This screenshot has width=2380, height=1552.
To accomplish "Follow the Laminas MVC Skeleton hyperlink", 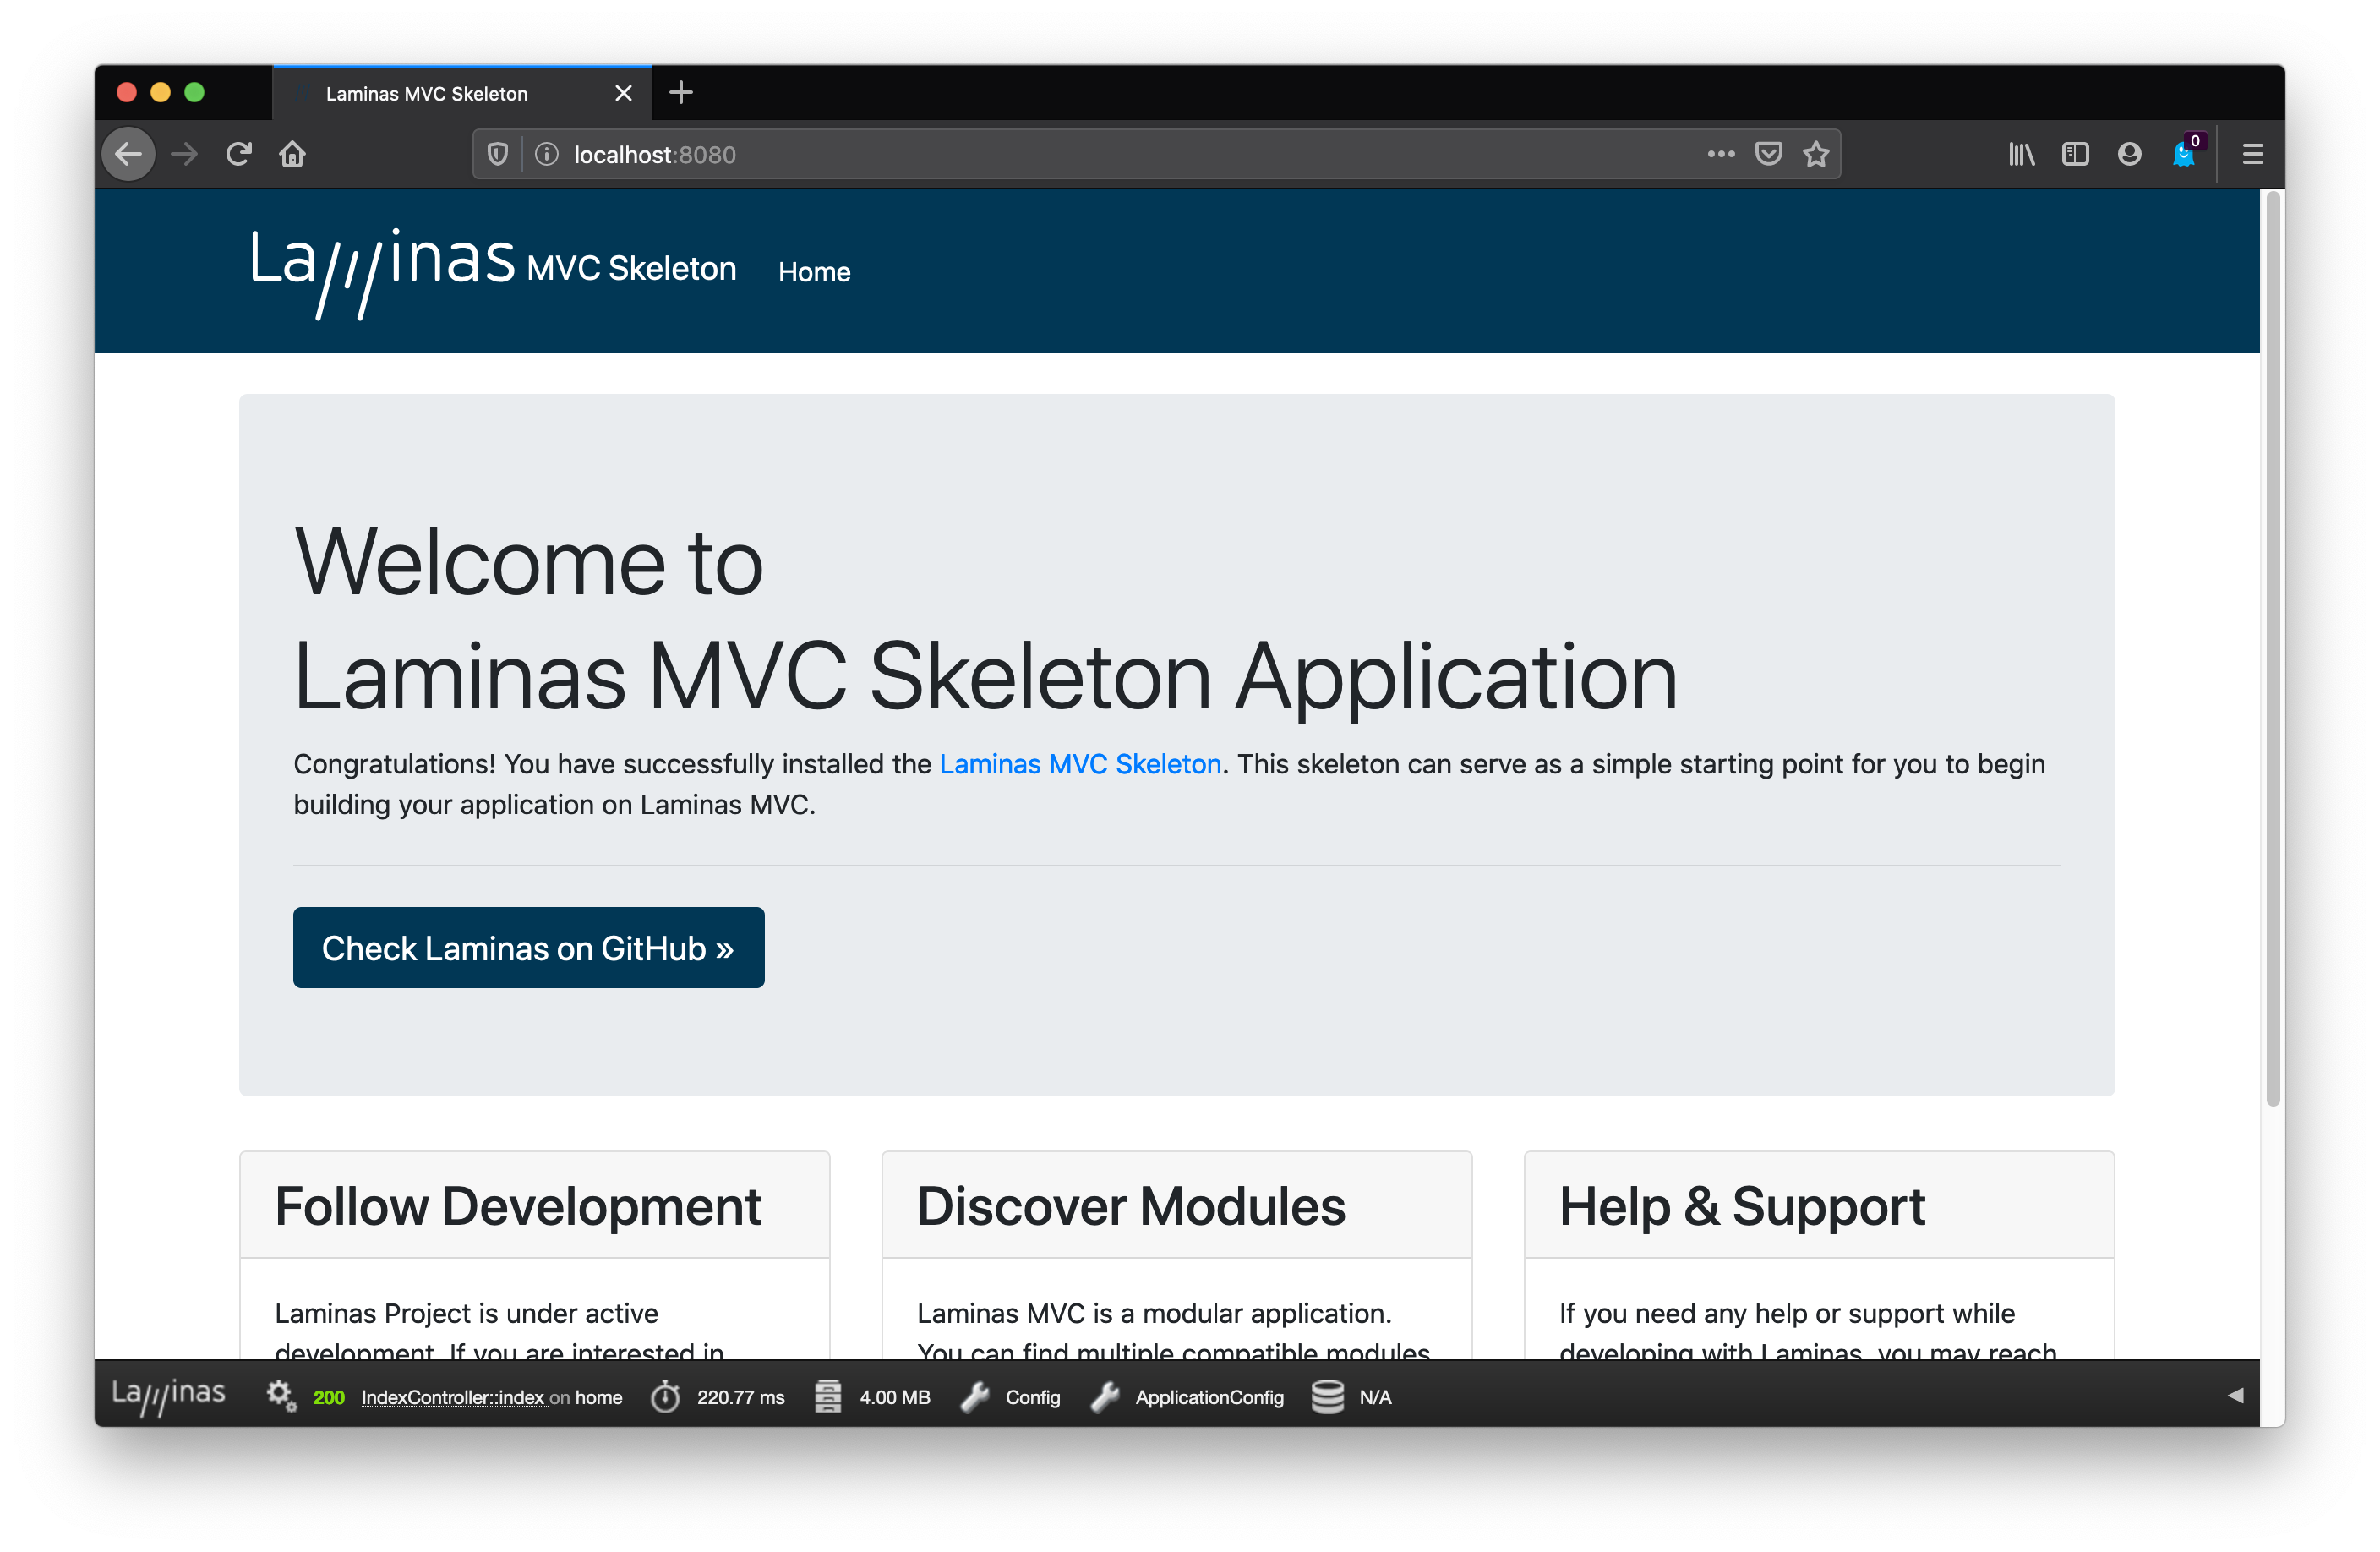I will 1080,764.
